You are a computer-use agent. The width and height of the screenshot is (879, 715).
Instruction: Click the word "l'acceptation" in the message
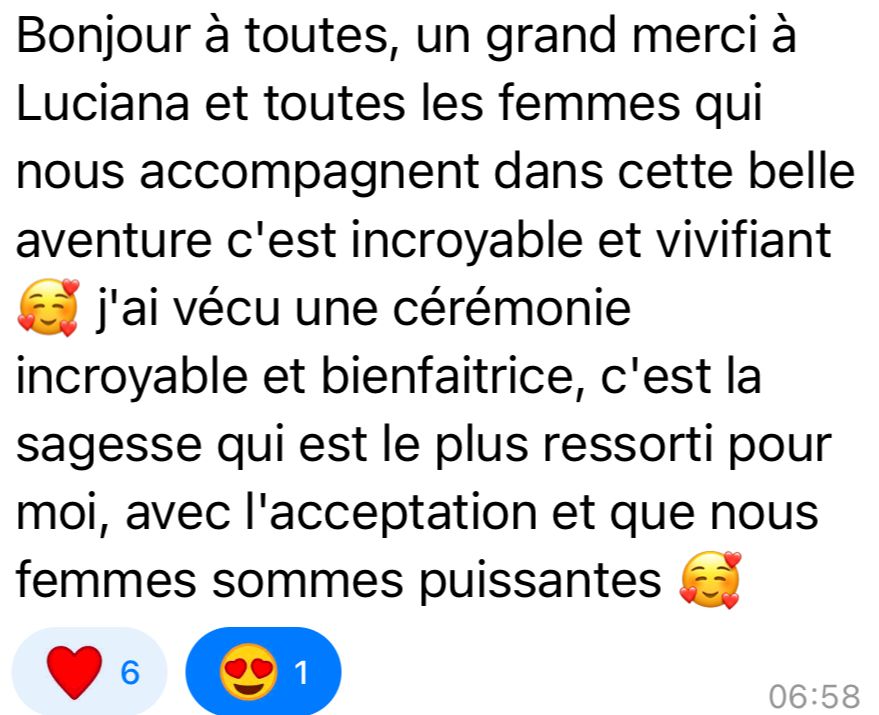click(x=391, y=513)
